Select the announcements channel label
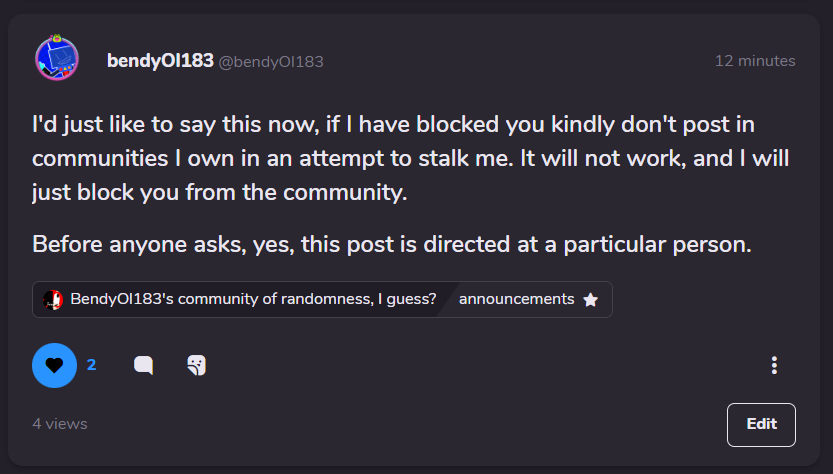This screenshot has height=474, width=833. (516, 299)
